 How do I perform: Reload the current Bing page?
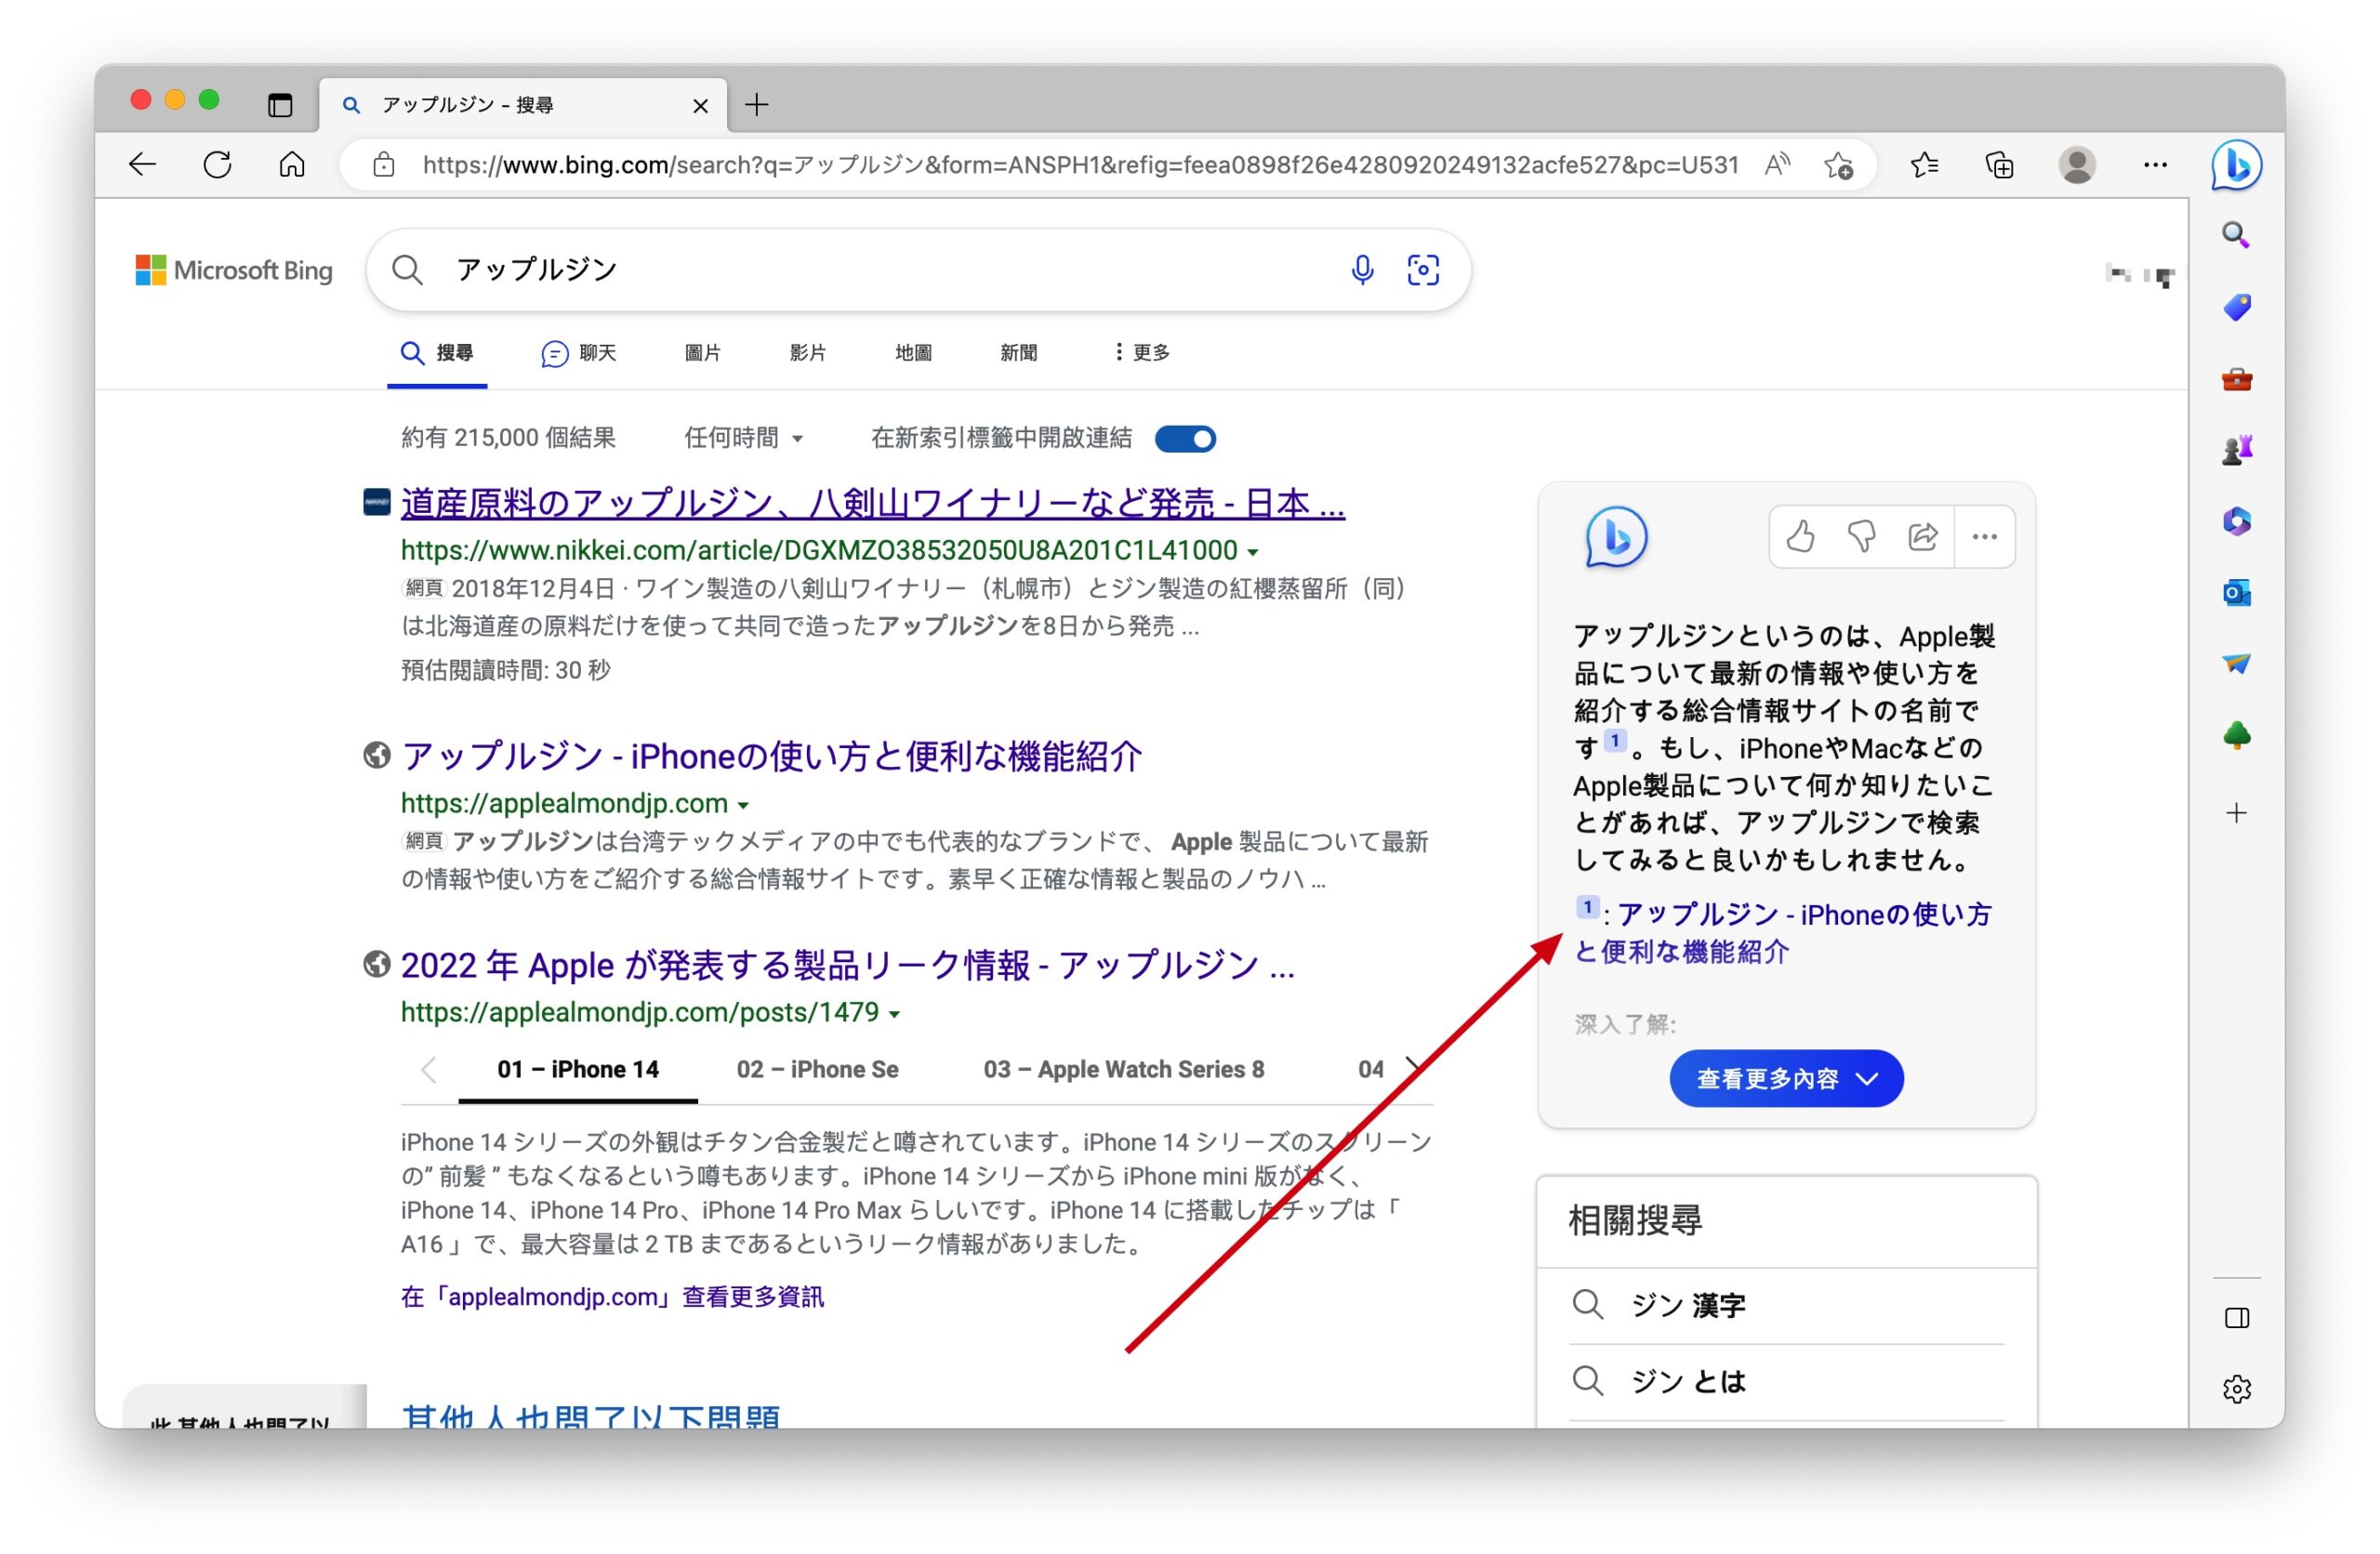click(218, 165)
